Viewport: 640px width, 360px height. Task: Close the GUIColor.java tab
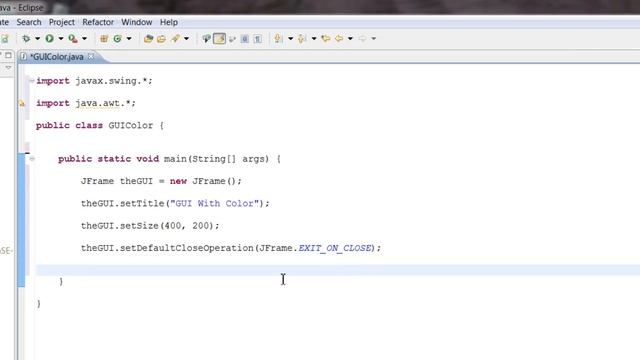click(x=91, y=56)
